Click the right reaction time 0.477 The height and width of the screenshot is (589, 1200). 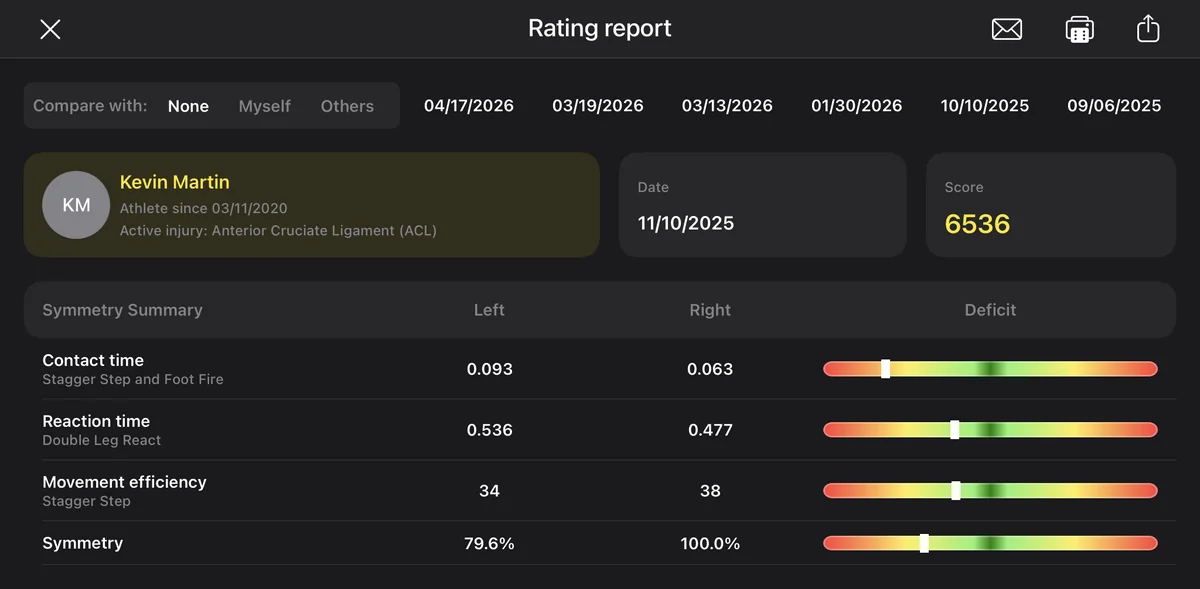coord(710,430)
